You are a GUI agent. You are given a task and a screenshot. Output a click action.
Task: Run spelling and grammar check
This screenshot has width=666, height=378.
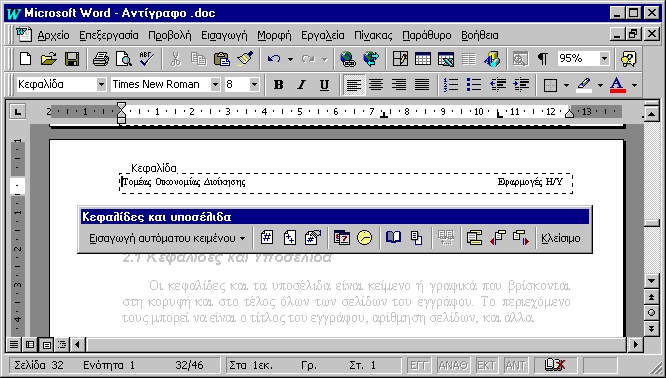pyautogui.click(x=147, y=59)
